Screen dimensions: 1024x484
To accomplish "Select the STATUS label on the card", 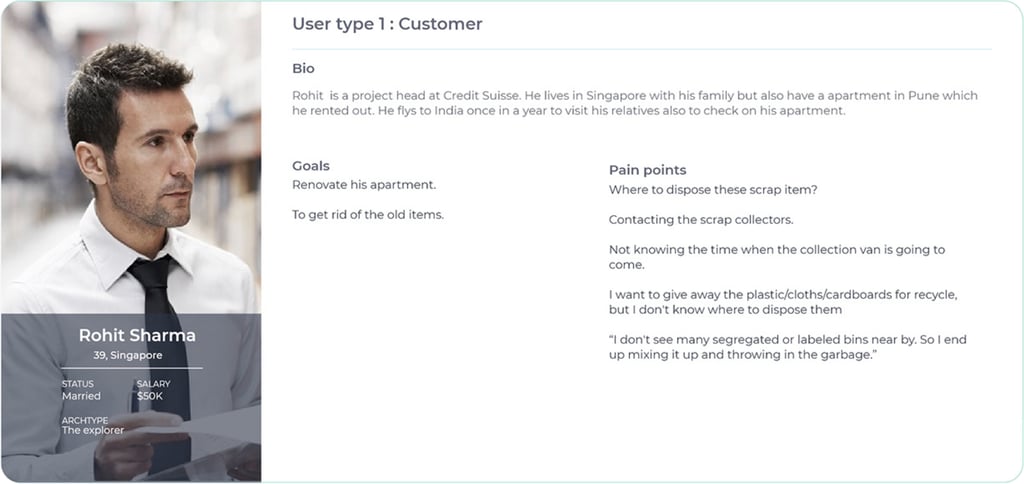I will (x=77, y=384).
